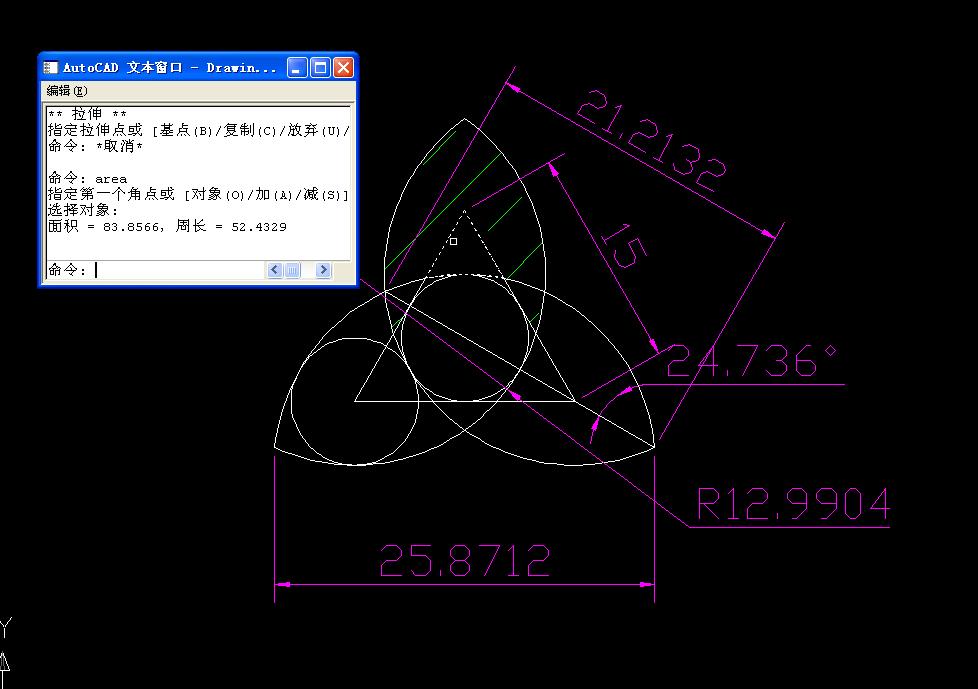Click the horizontal scrollbar thumb

[292, 269]
